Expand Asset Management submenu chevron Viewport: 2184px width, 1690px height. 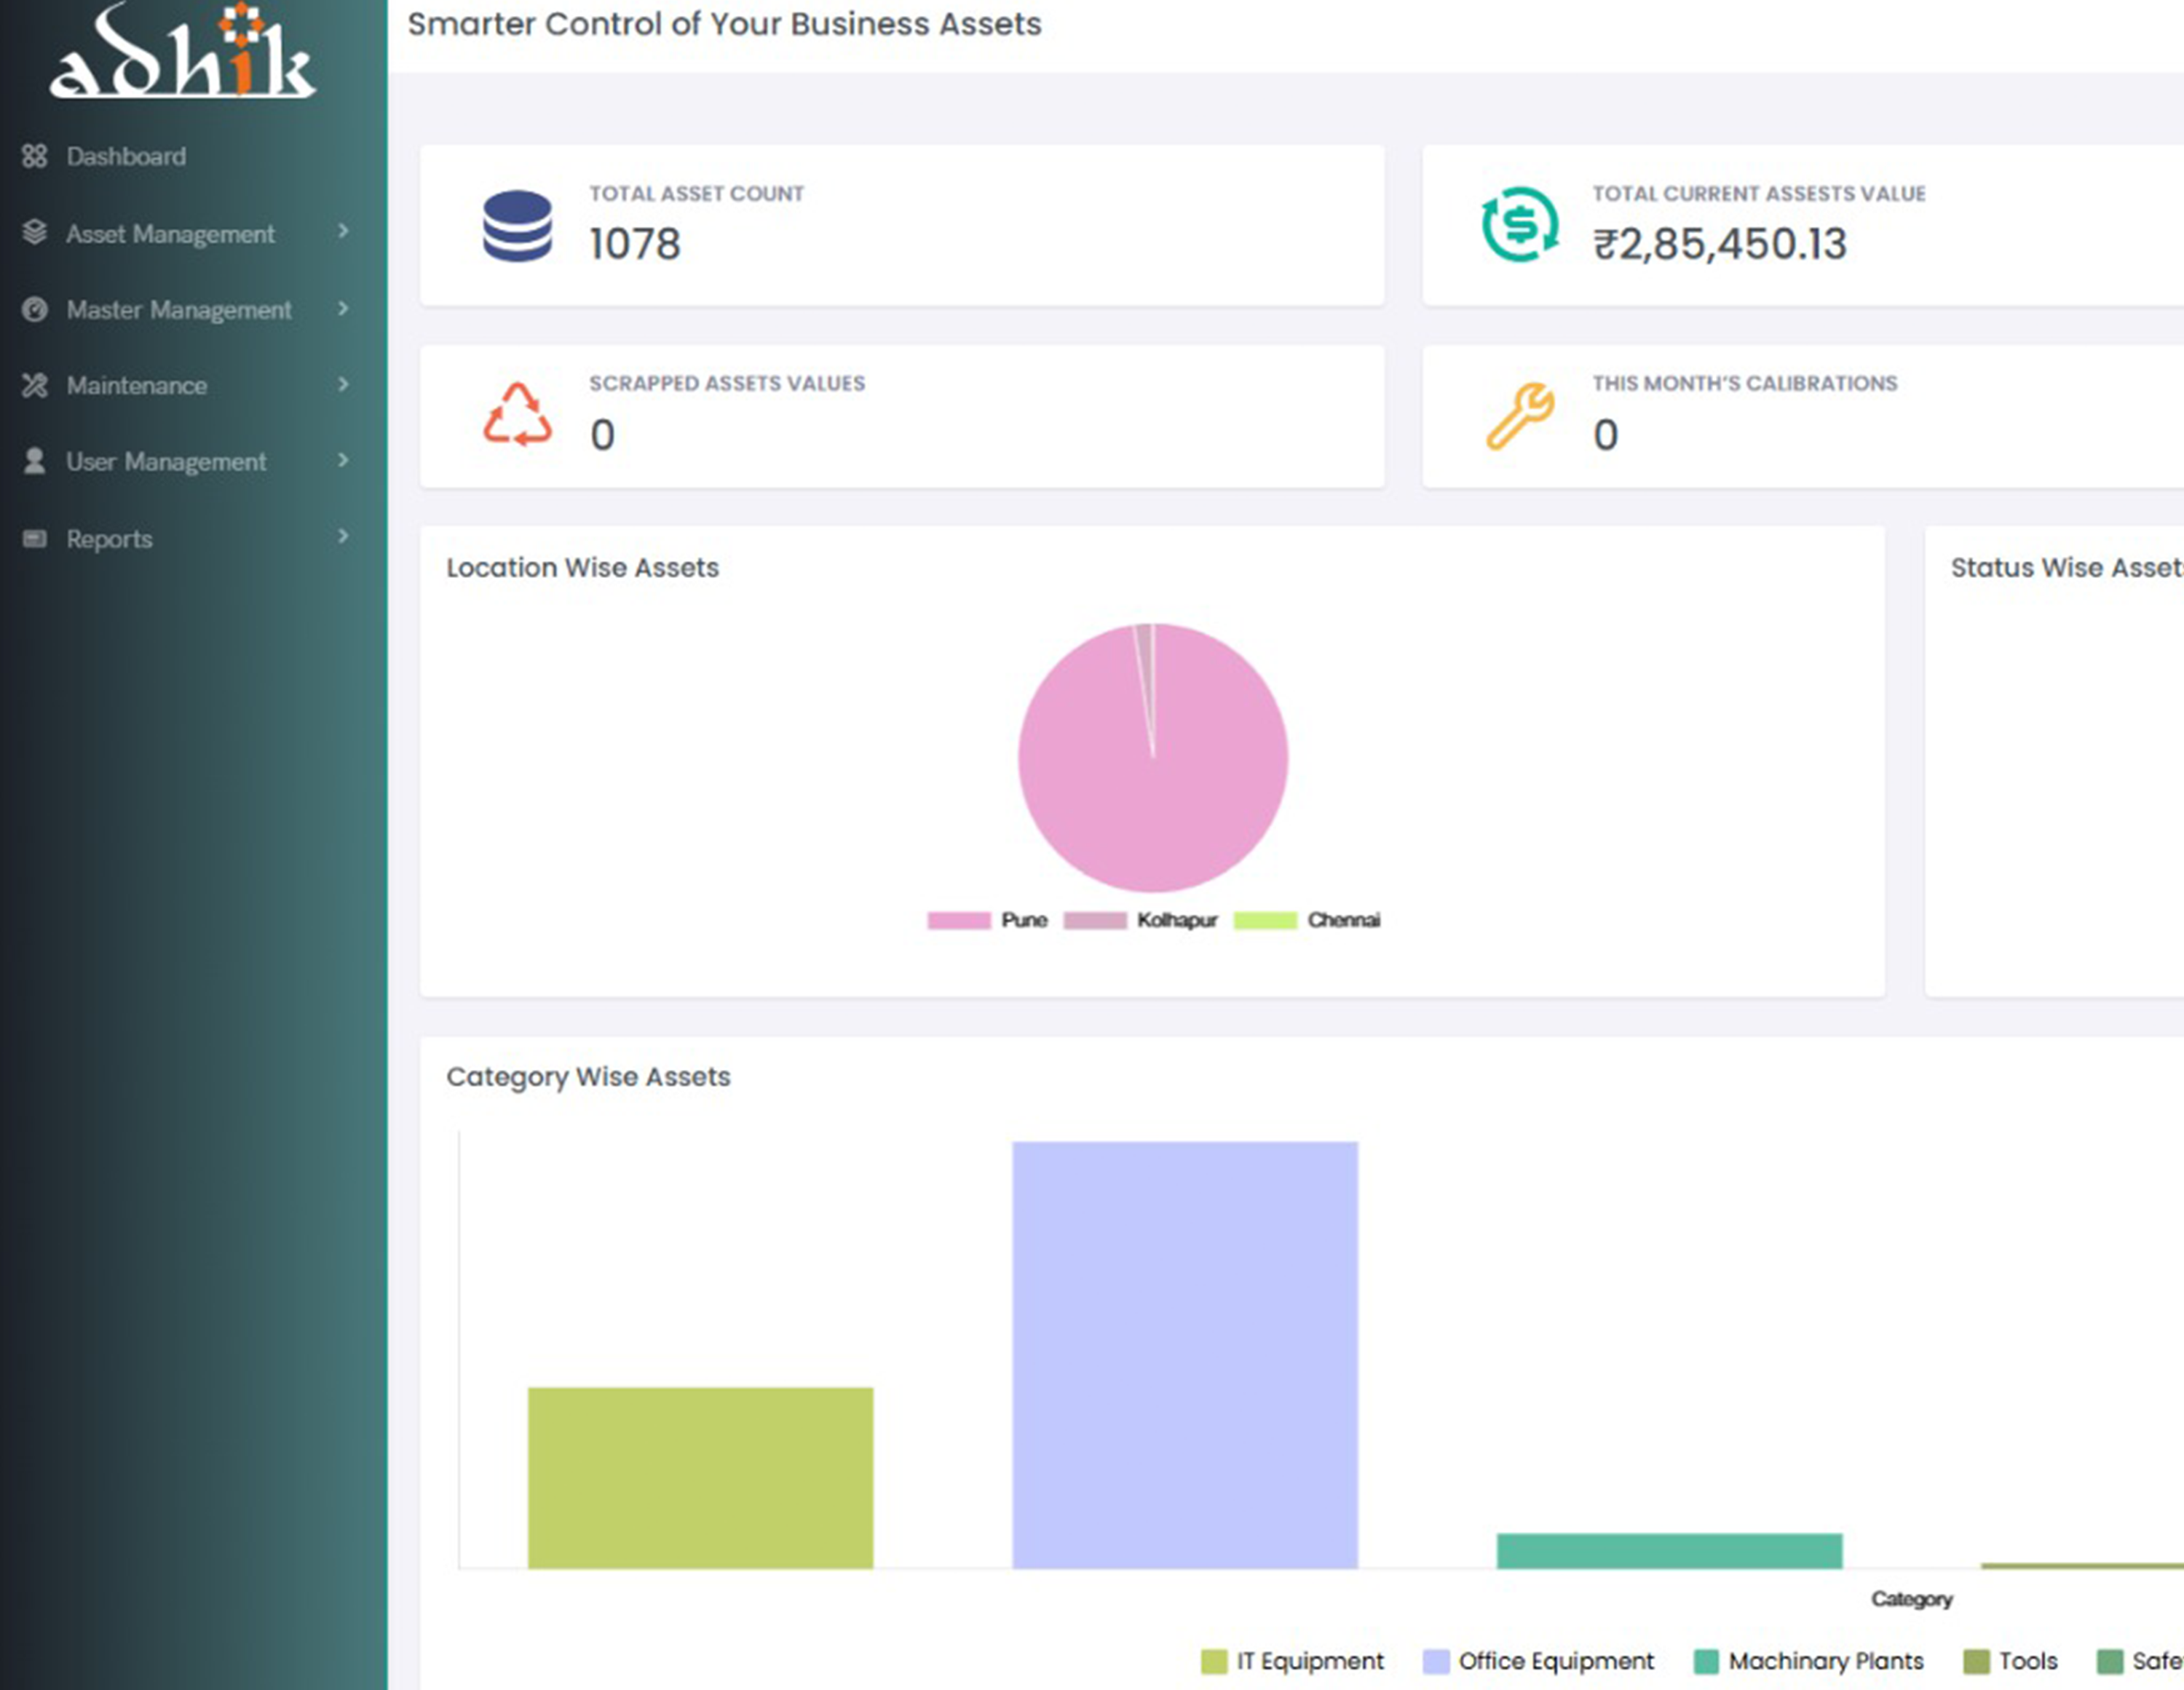click(x=343, y=231)
